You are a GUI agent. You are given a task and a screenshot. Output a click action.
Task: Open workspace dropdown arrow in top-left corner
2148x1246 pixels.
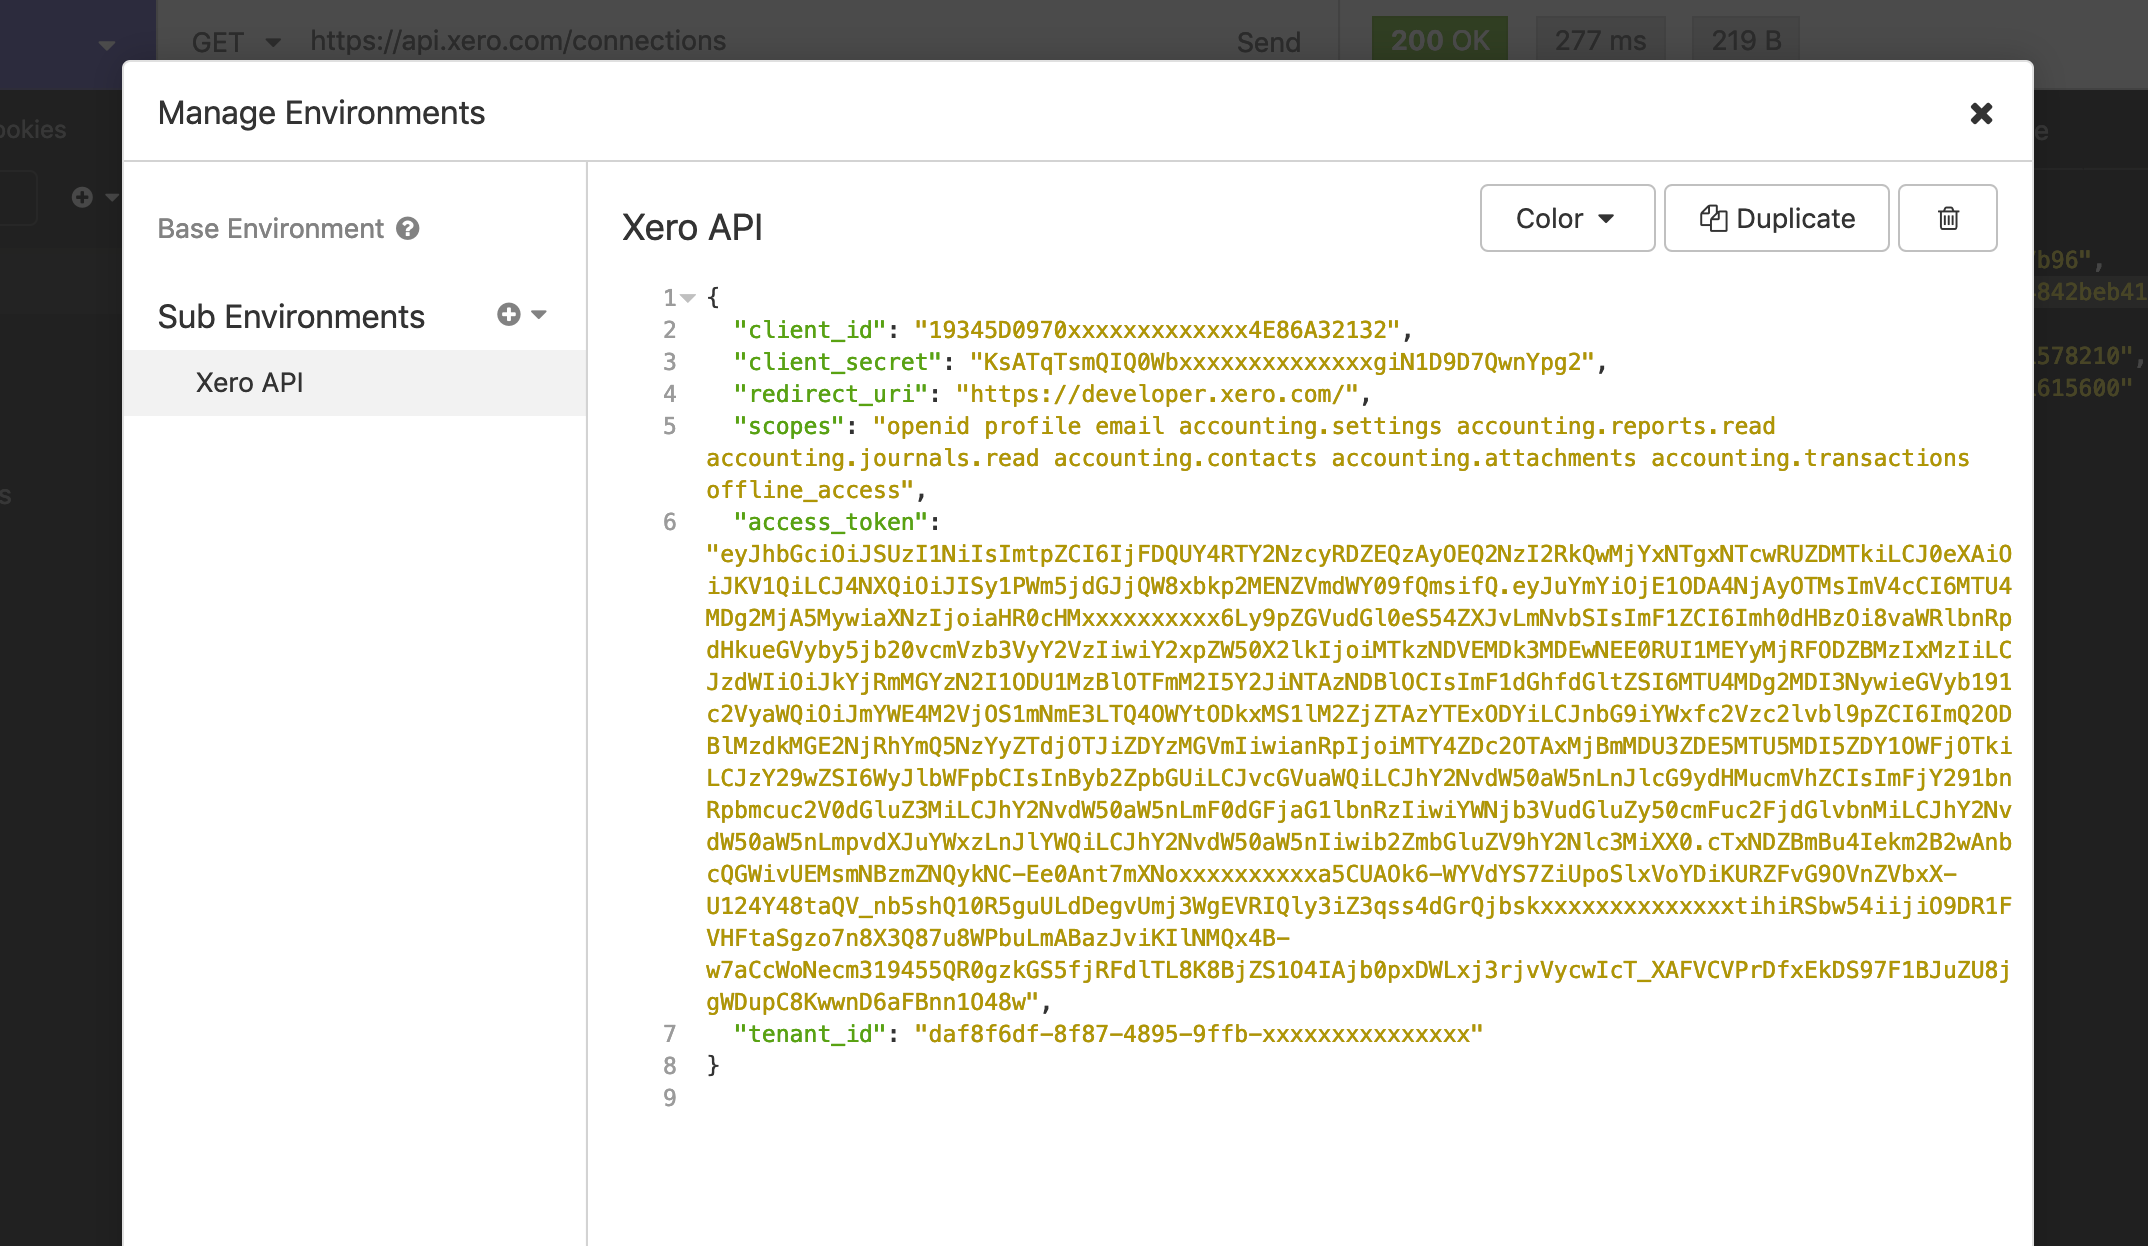point(107,45)
